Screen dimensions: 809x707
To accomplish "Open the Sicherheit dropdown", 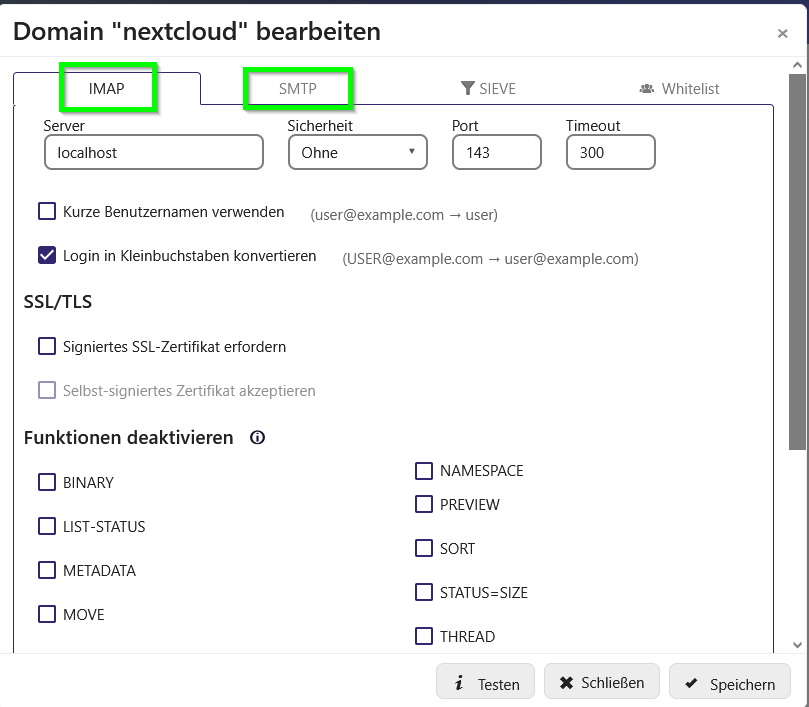I will 358,152.
